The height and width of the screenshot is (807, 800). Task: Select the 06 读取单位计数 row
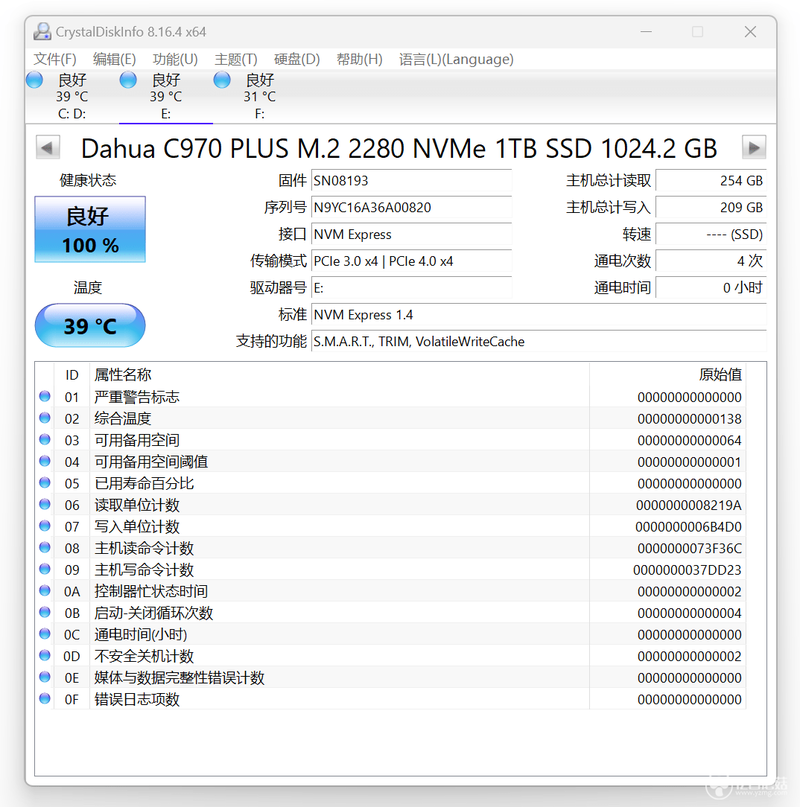coord(391,505)
